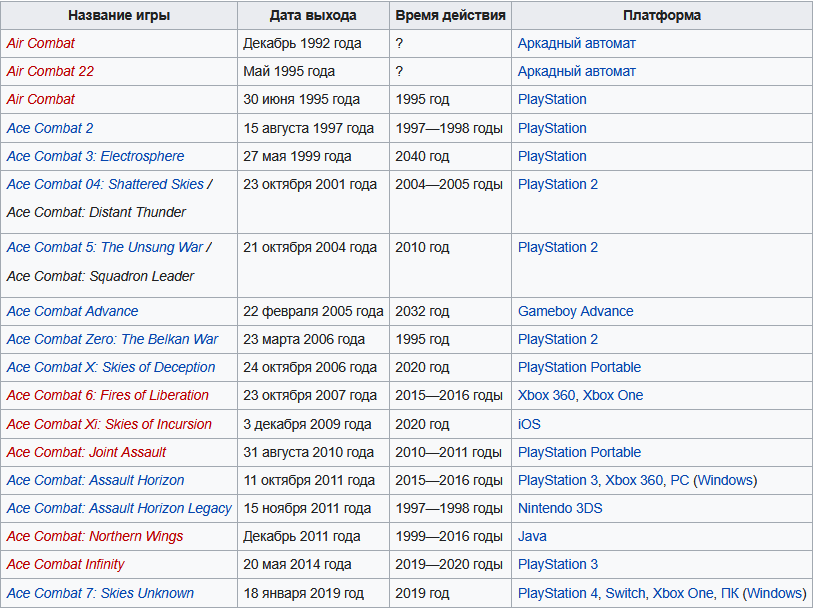This screenshot has width=825, height=612.
Task: Click the Платформа column header
Action: pyautogui.click(x=662, y=15)
